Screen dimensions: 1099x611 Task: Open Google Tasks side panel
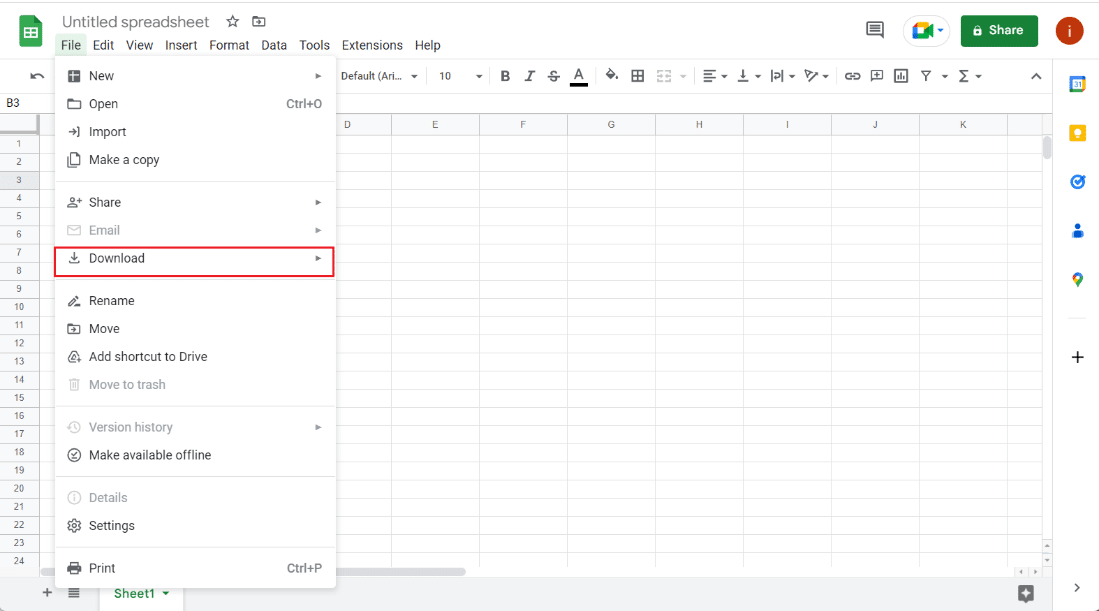1077,181
